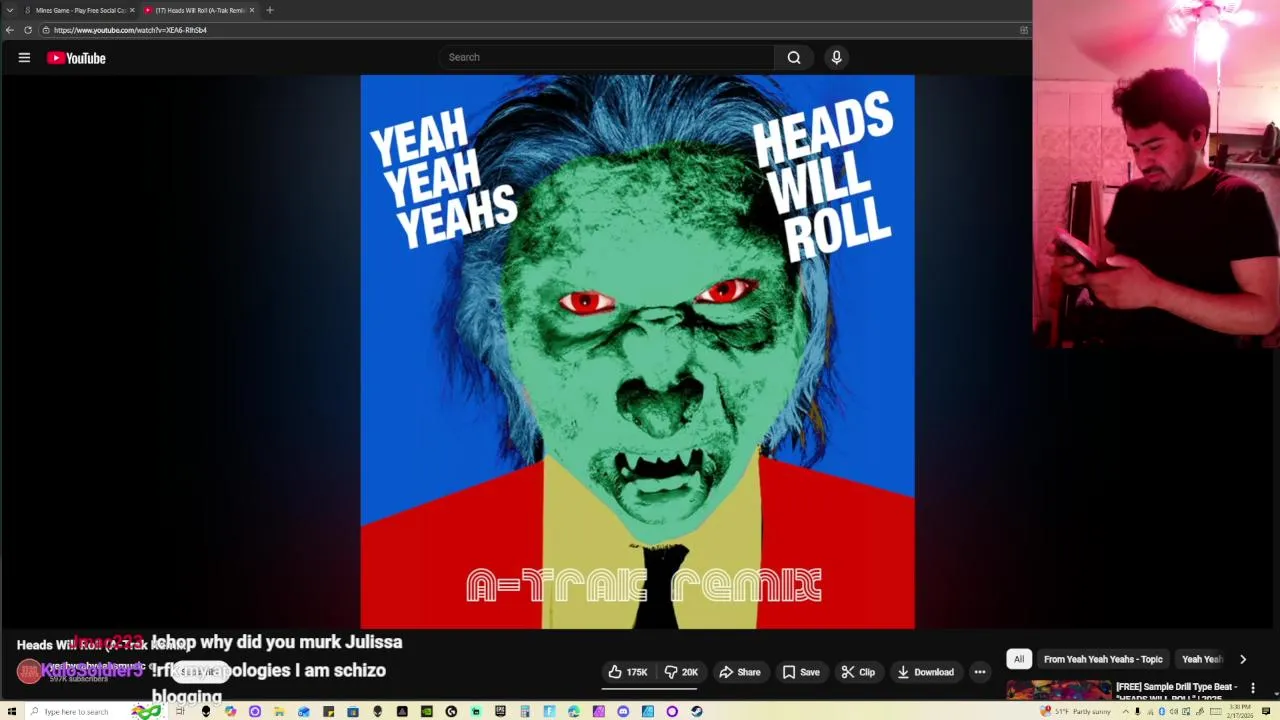The image size is (1280, 720).
Task: Open Task View from the taskbar
Action: 180,711
